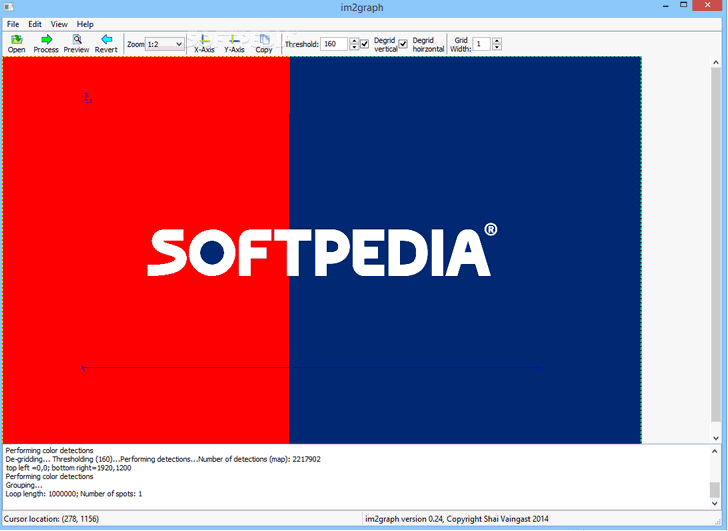Open the Help menu
The width and height of the screenshot is (728, 531).
point(85,23)
